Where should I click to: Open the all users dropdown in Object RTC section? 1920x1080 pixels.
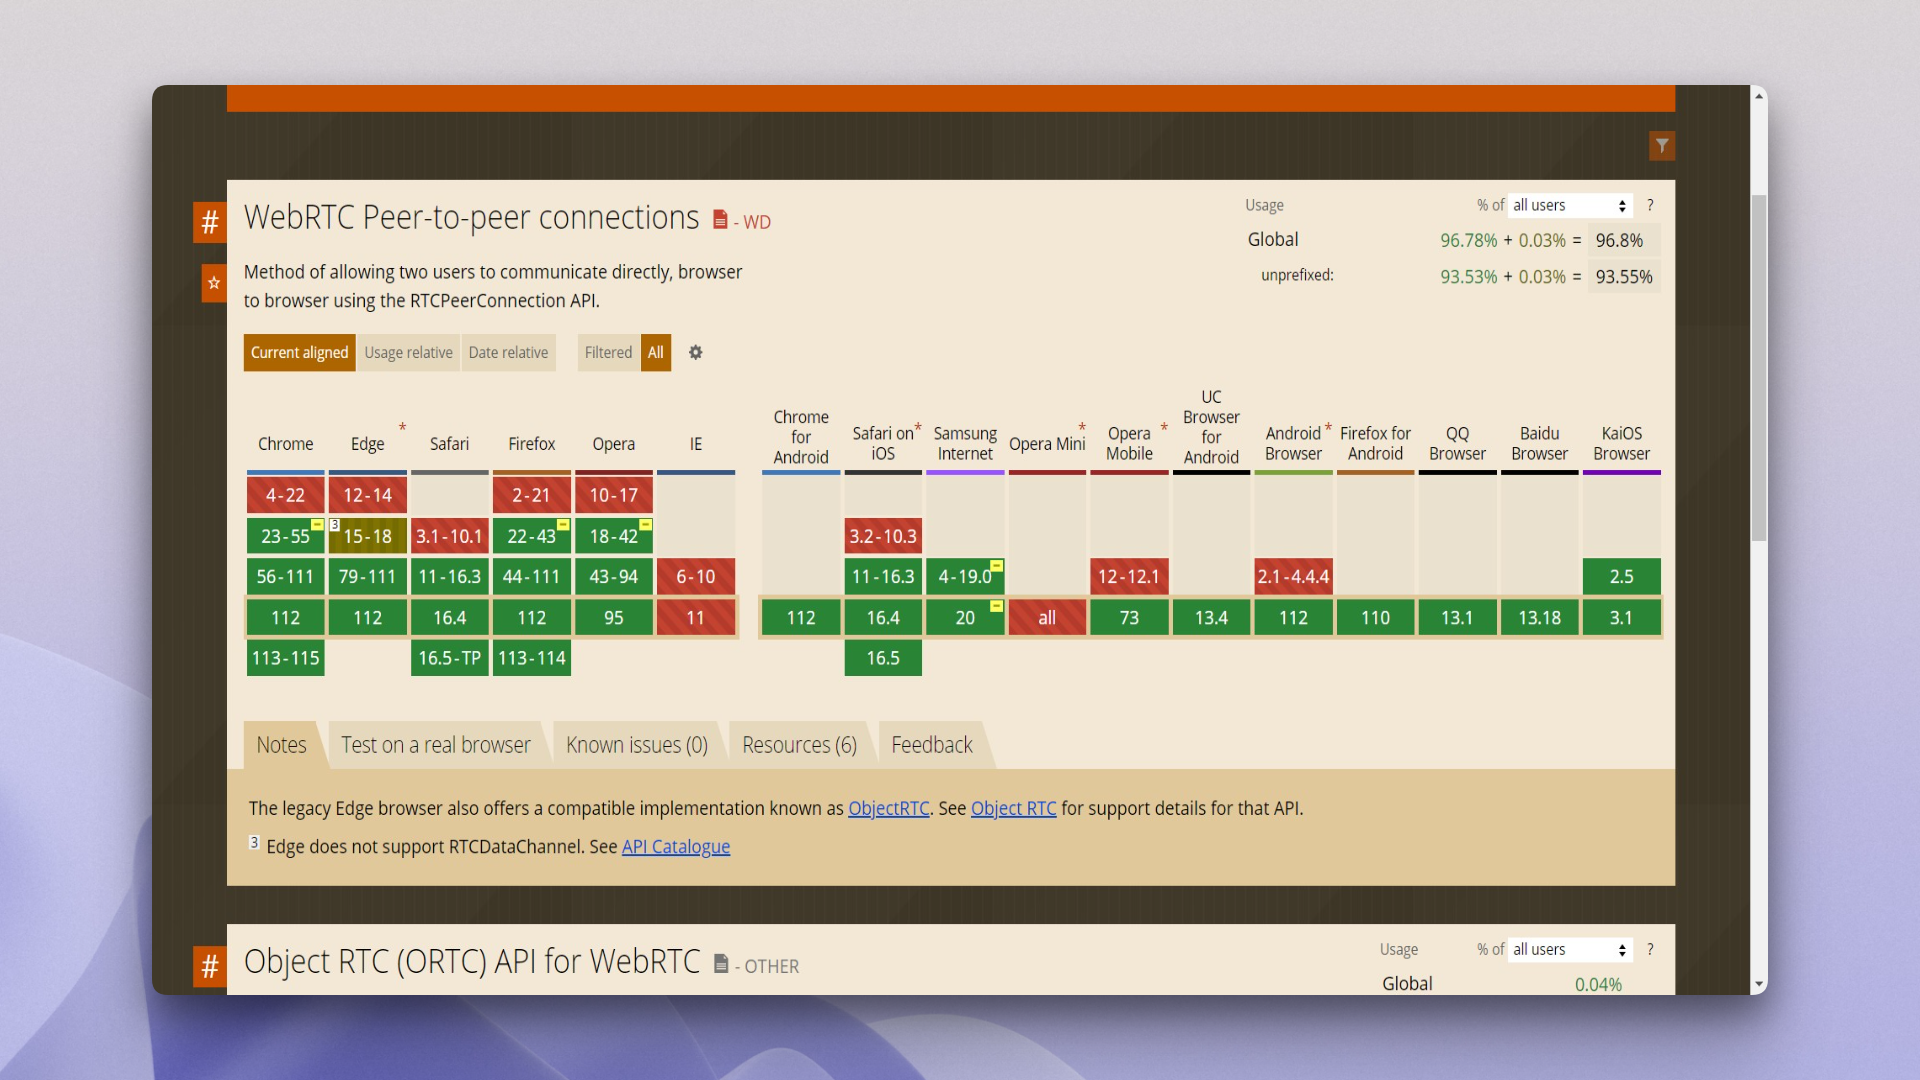(x=1569, y=949)
